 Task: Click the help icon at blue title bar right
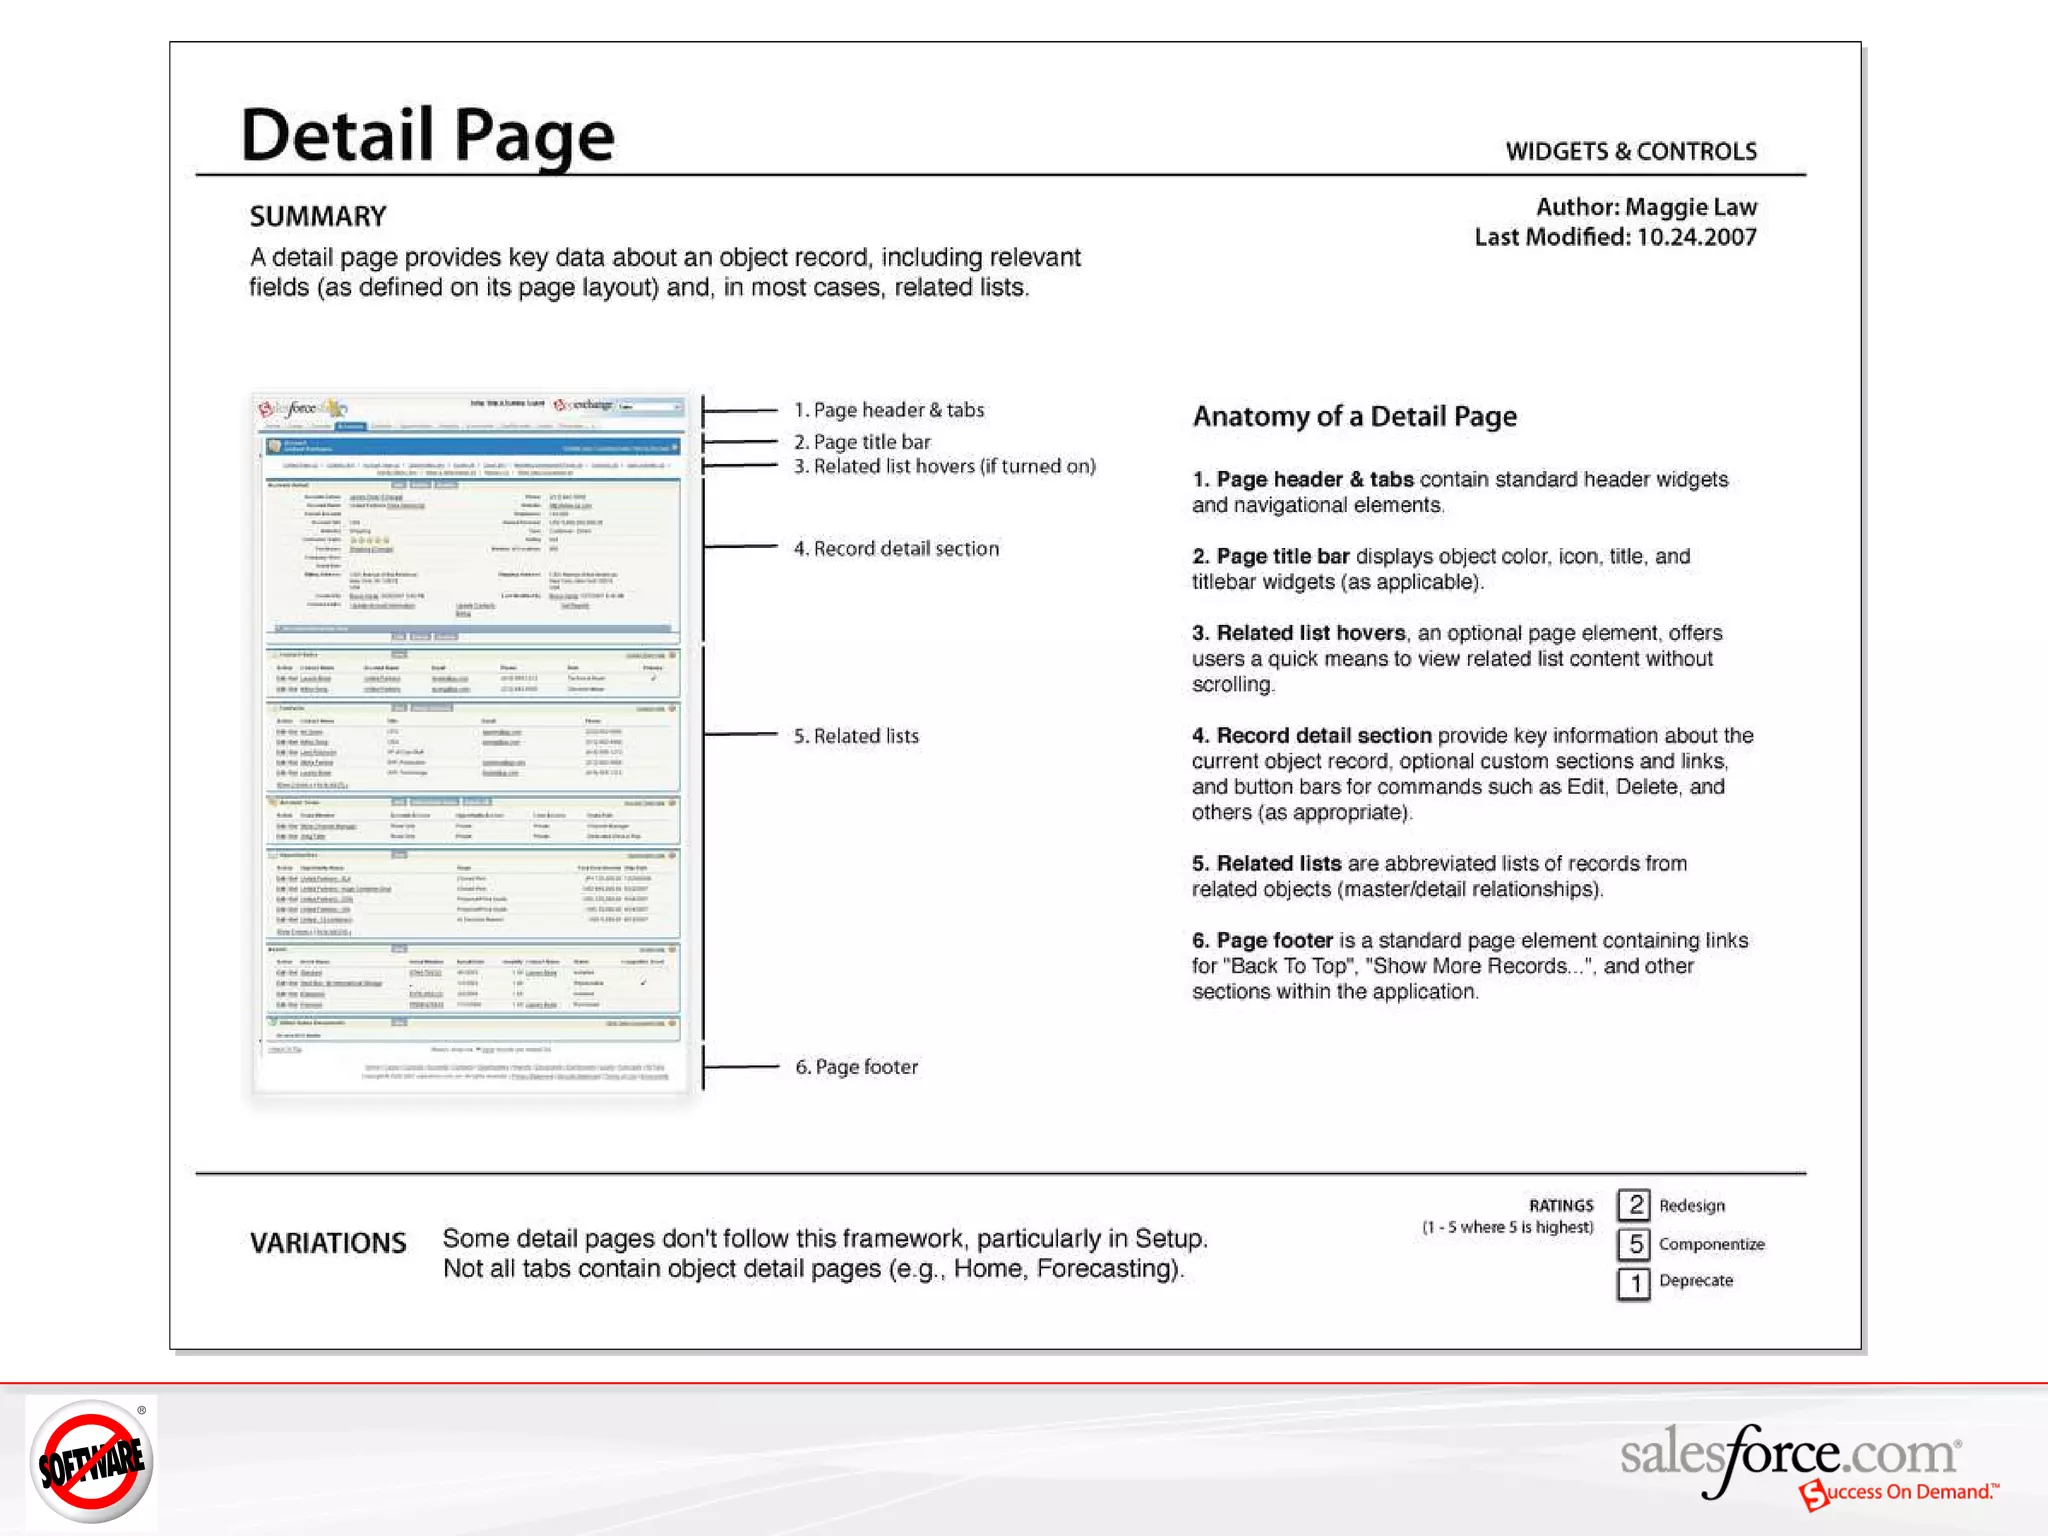(x=675, y=447)
